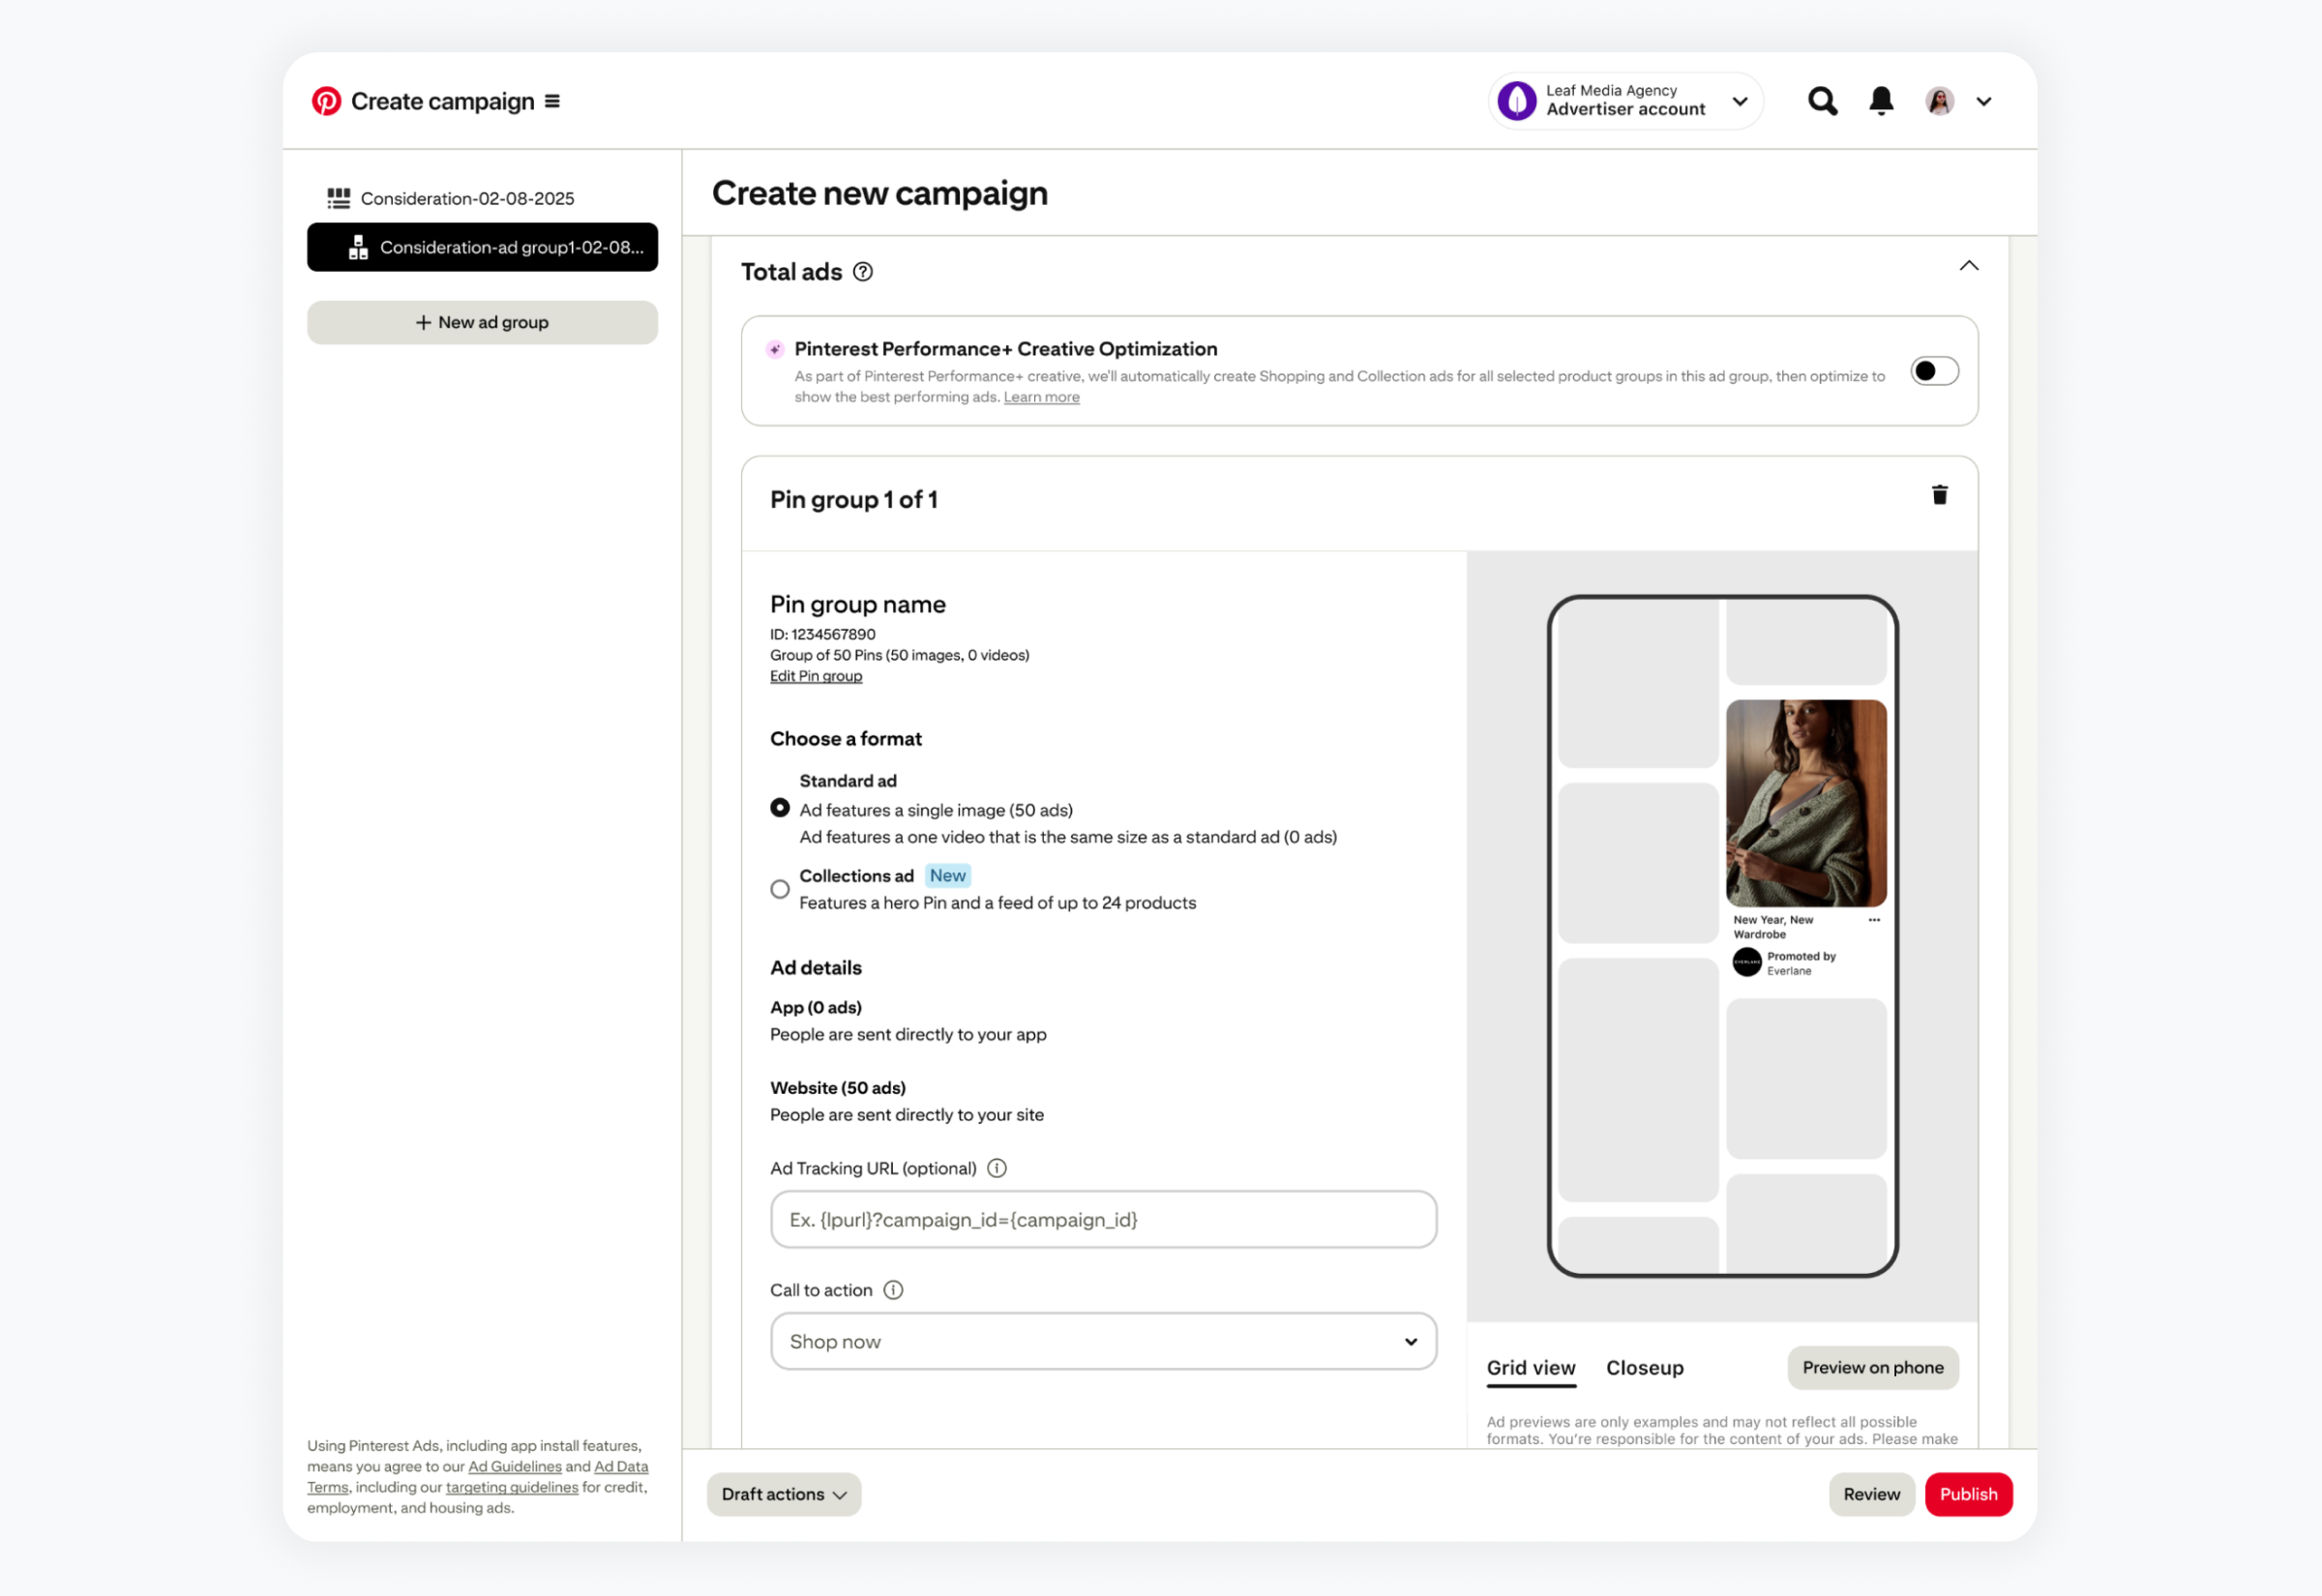Select the Grid view tab
Viewport: 2322px width, 1596px height.
click(x=1530, y=1368)
